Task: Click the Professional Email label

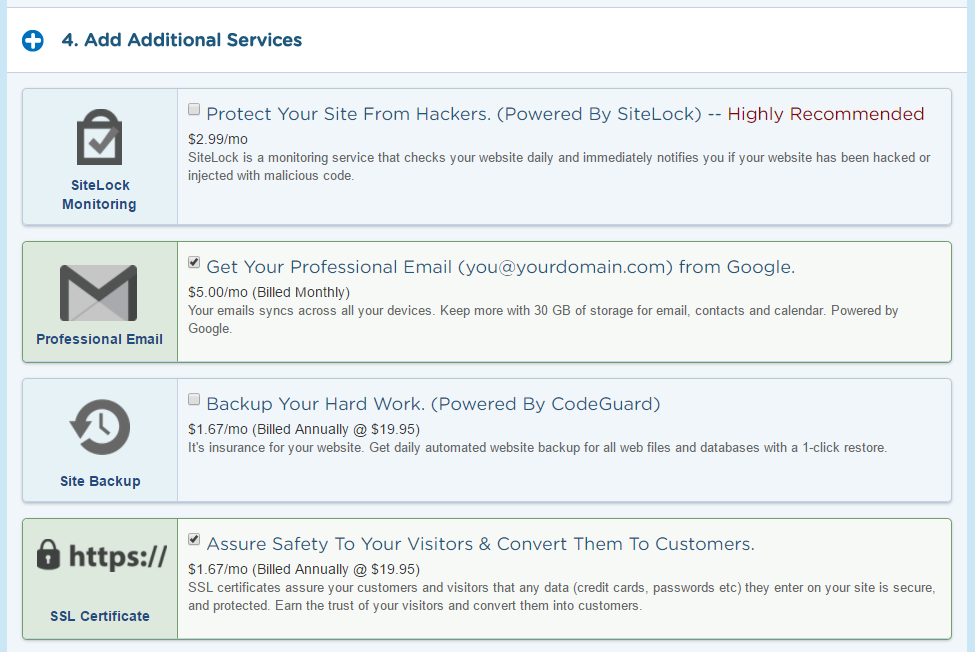Action: 99,339
